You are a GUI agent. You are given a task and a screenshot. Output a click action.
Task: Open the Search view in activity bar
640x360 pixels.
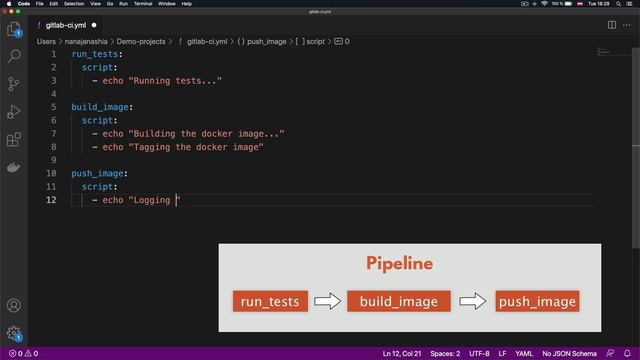pos(14,56)
